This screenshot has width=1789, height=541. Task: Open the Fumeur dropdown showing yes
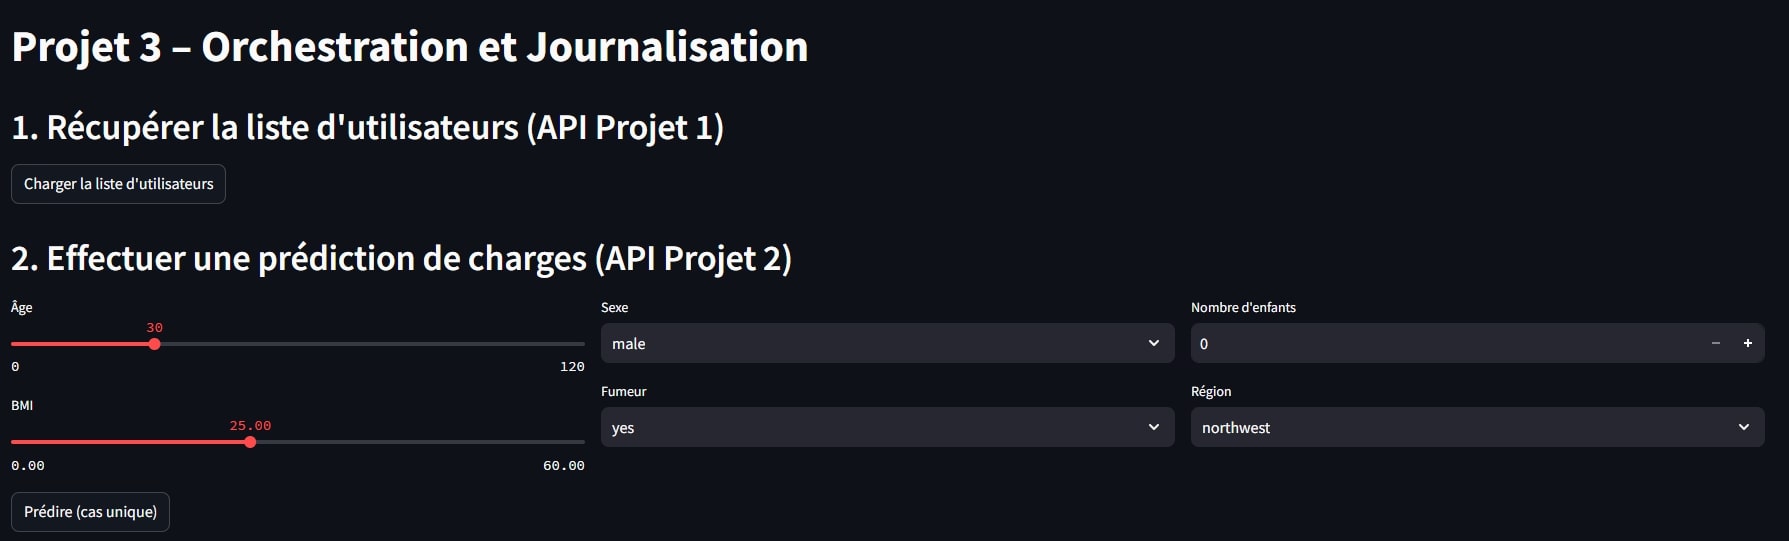pos(887,427)
